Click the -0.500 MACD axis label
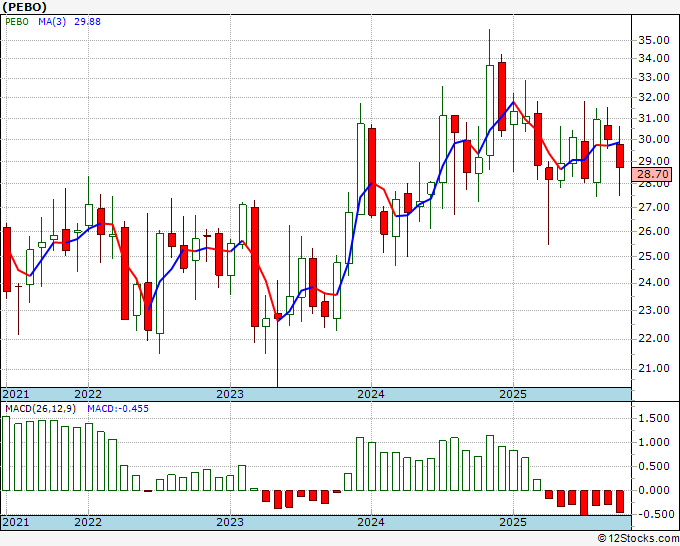 654,514
